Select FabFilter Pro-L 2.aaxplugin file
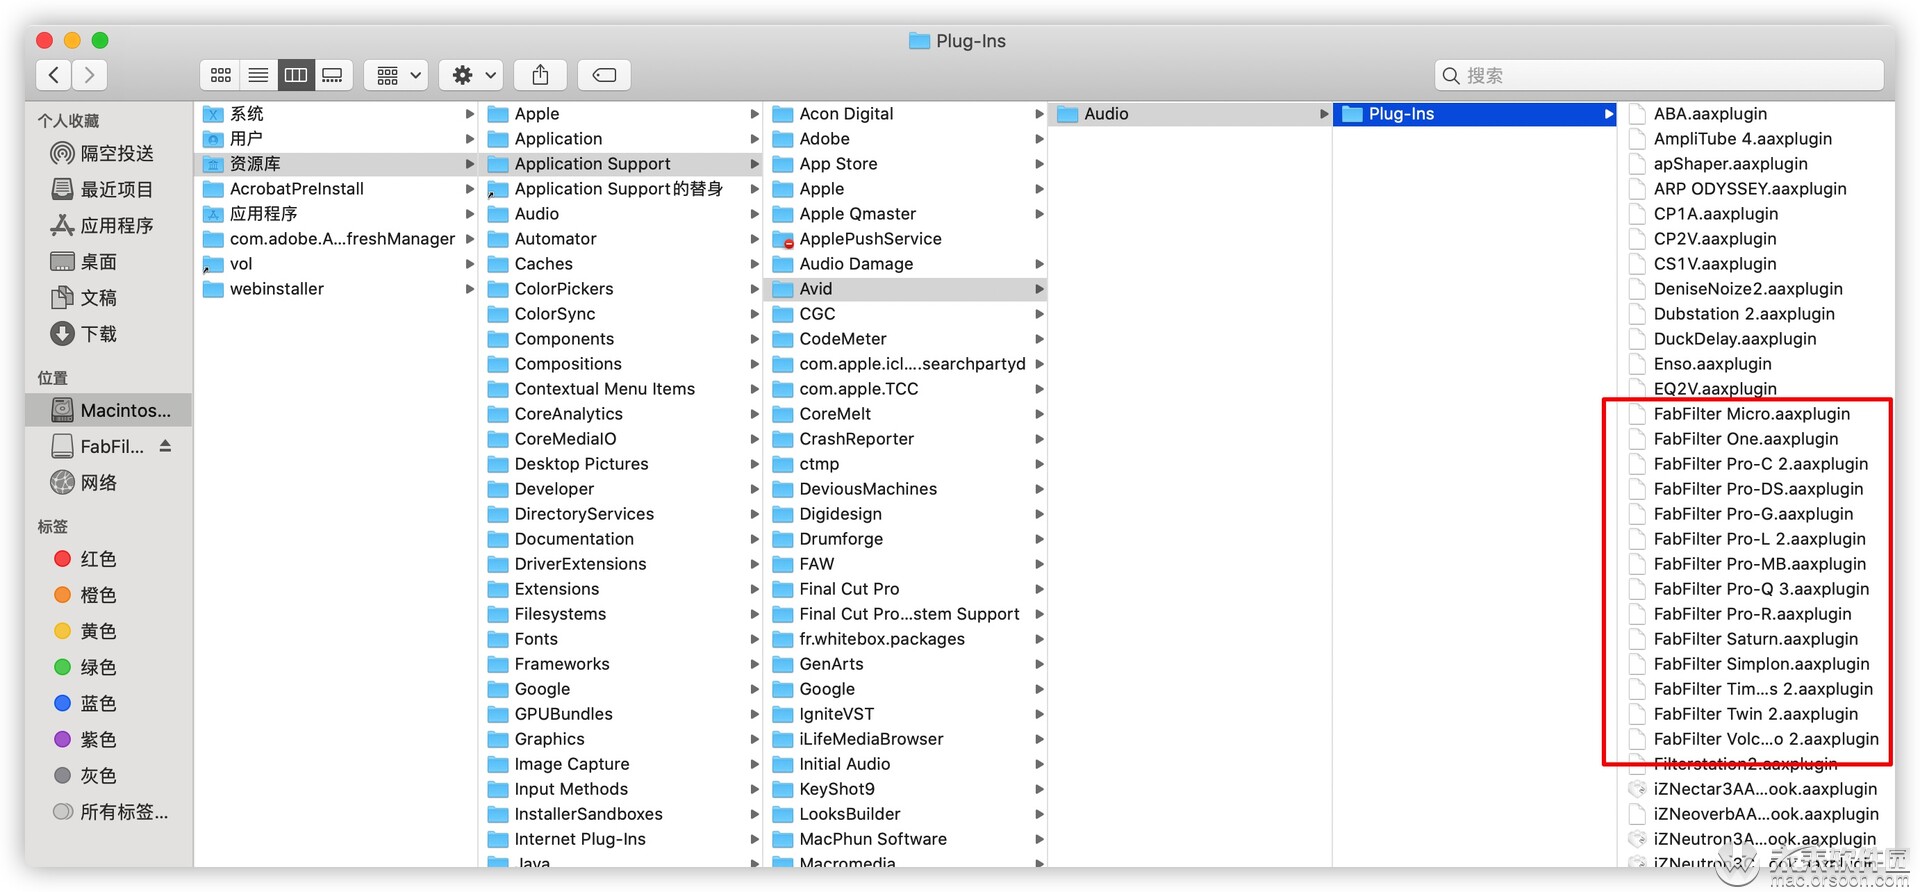The width and height of the screenshot is (1920, 892). (1755, 539)
